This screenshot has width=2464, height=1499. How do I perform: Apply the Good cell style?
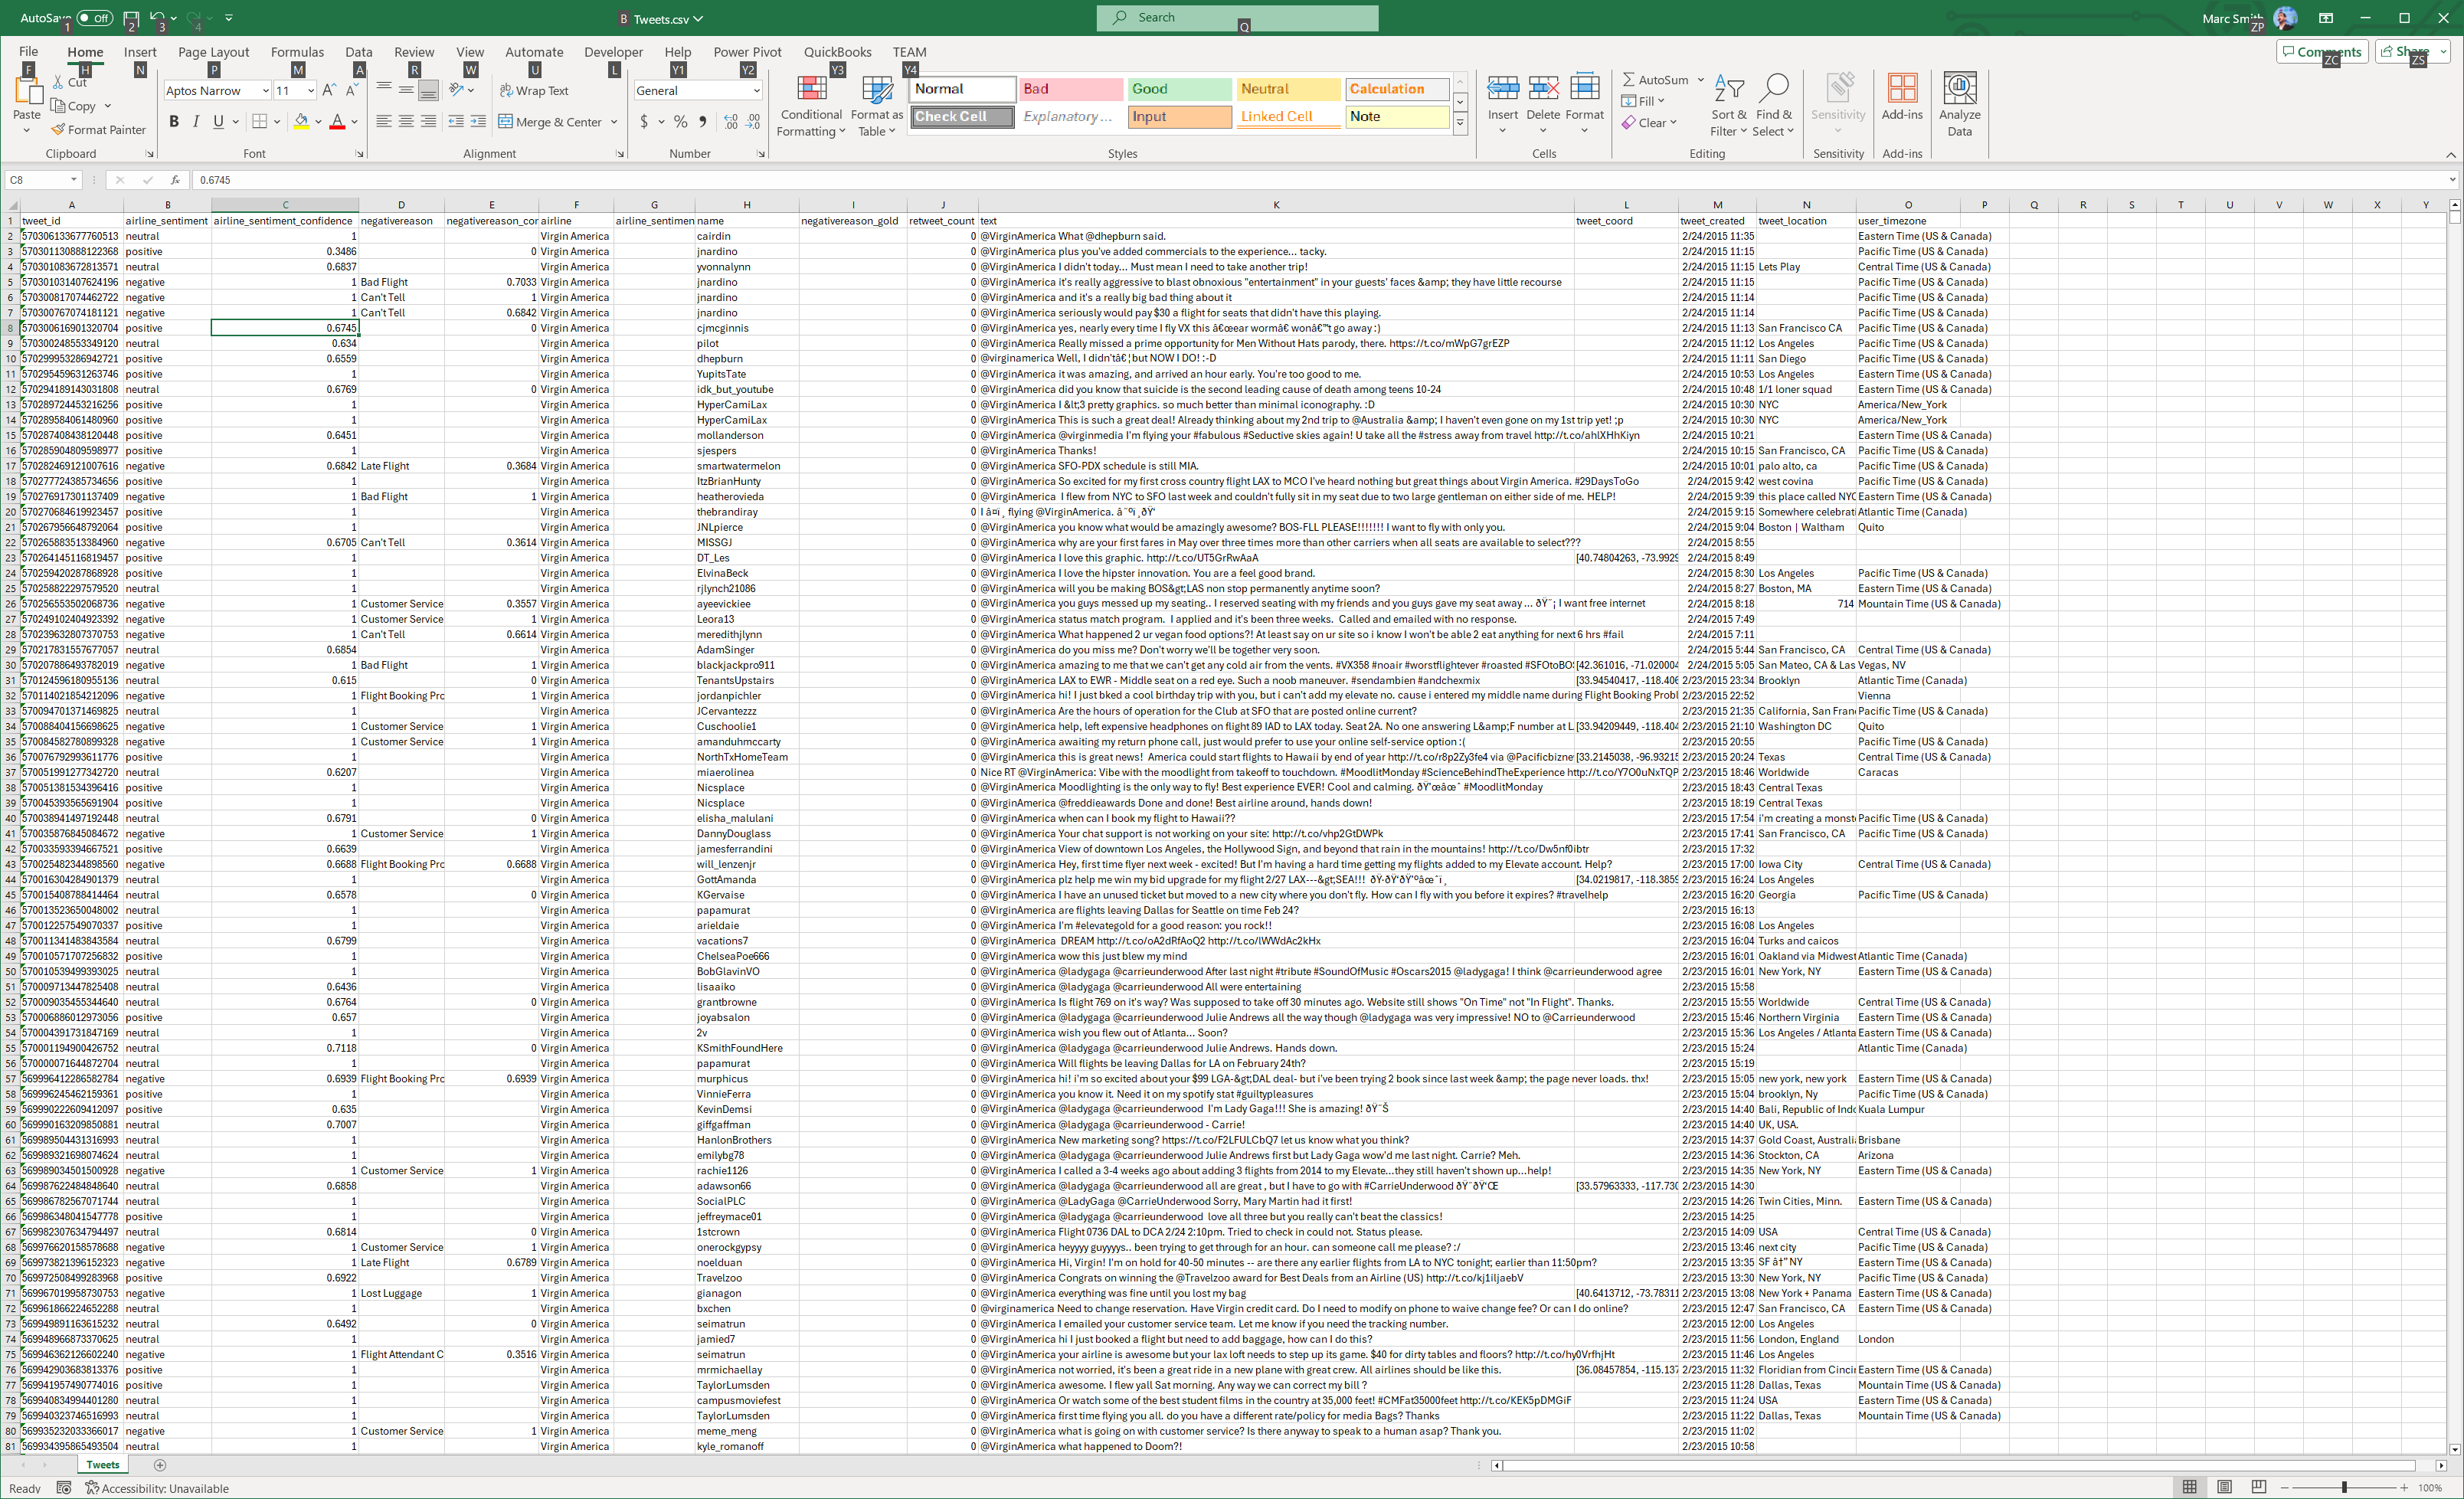pos(1179,89)
